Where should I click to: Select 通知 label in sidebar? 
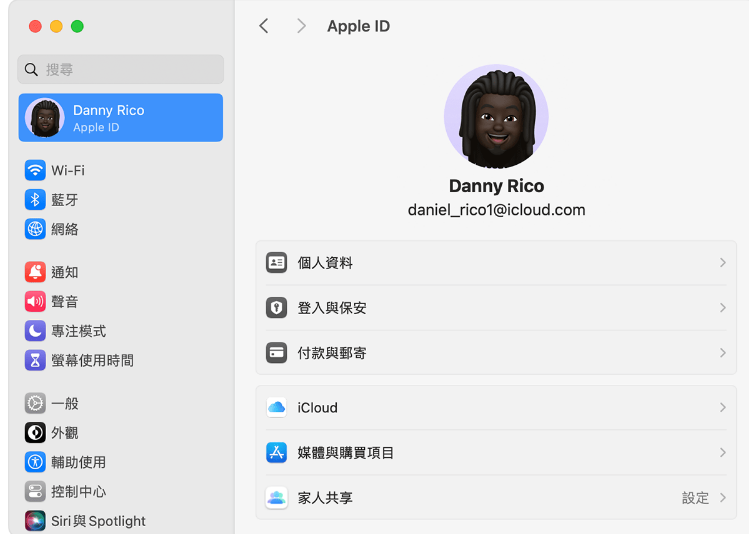pyautogui.click(x=64, y=272)
